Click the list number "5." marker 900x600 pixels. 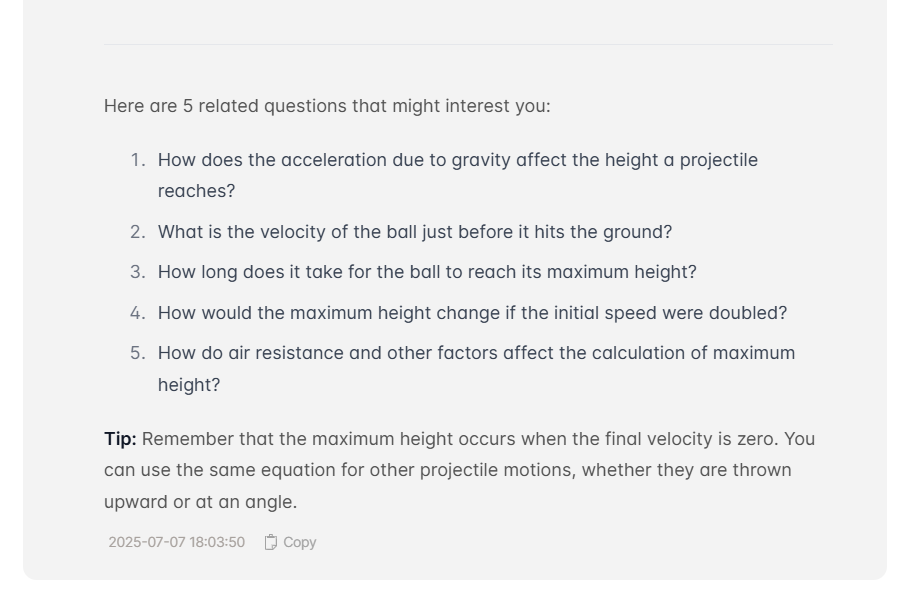click(x=138, y=353)
